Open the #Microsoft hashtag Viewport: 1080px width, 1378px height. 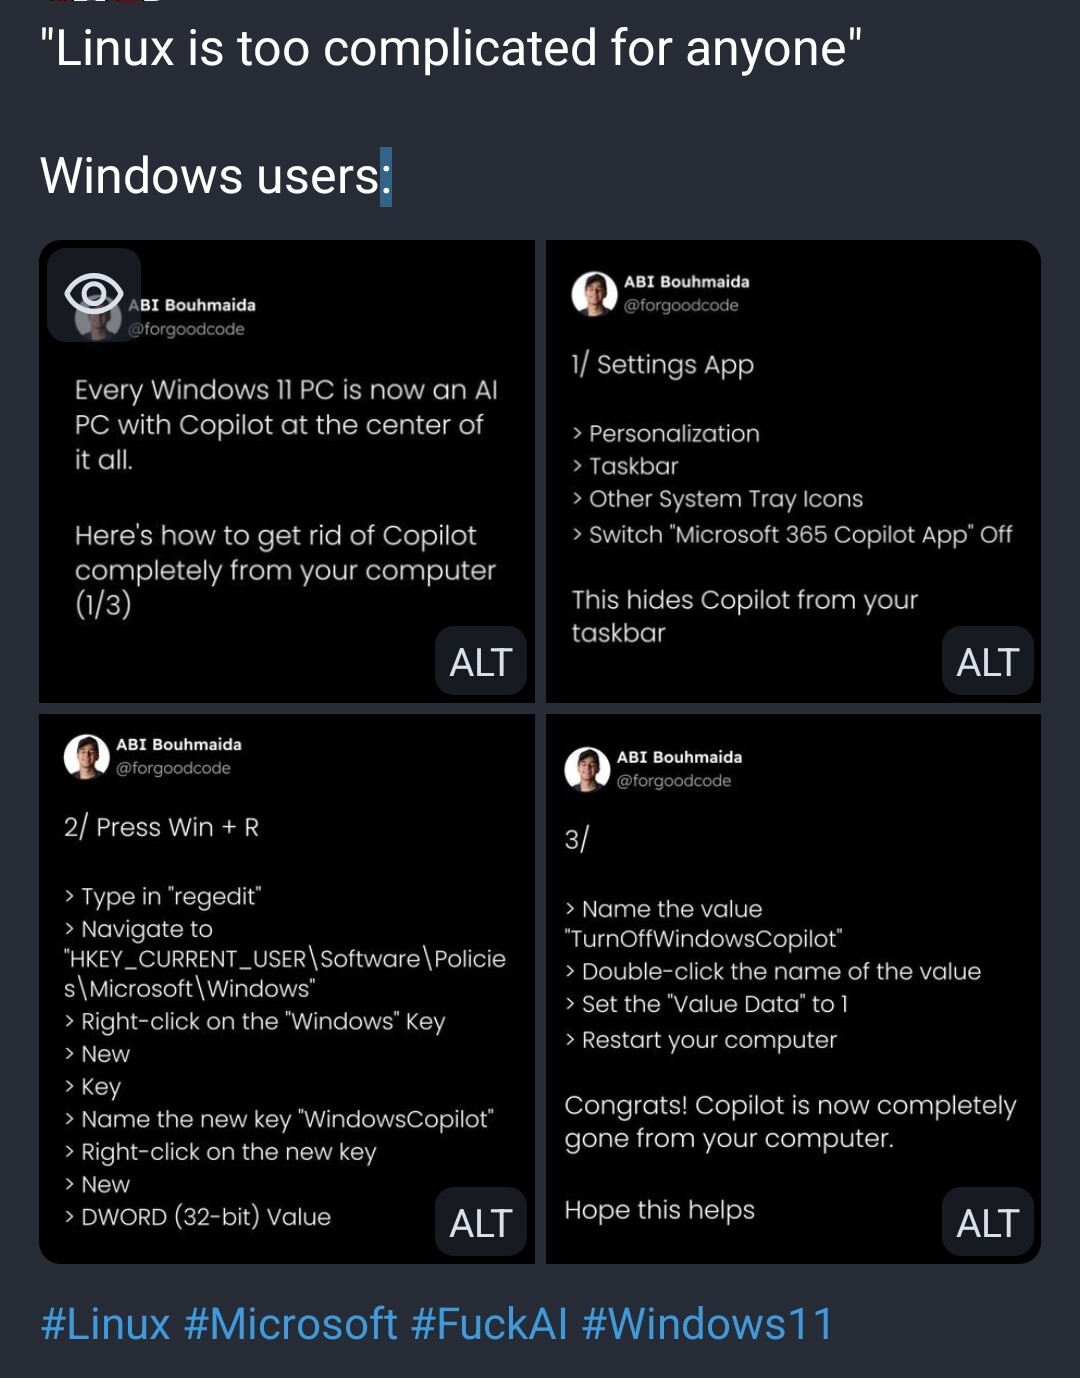(291, 1324)
